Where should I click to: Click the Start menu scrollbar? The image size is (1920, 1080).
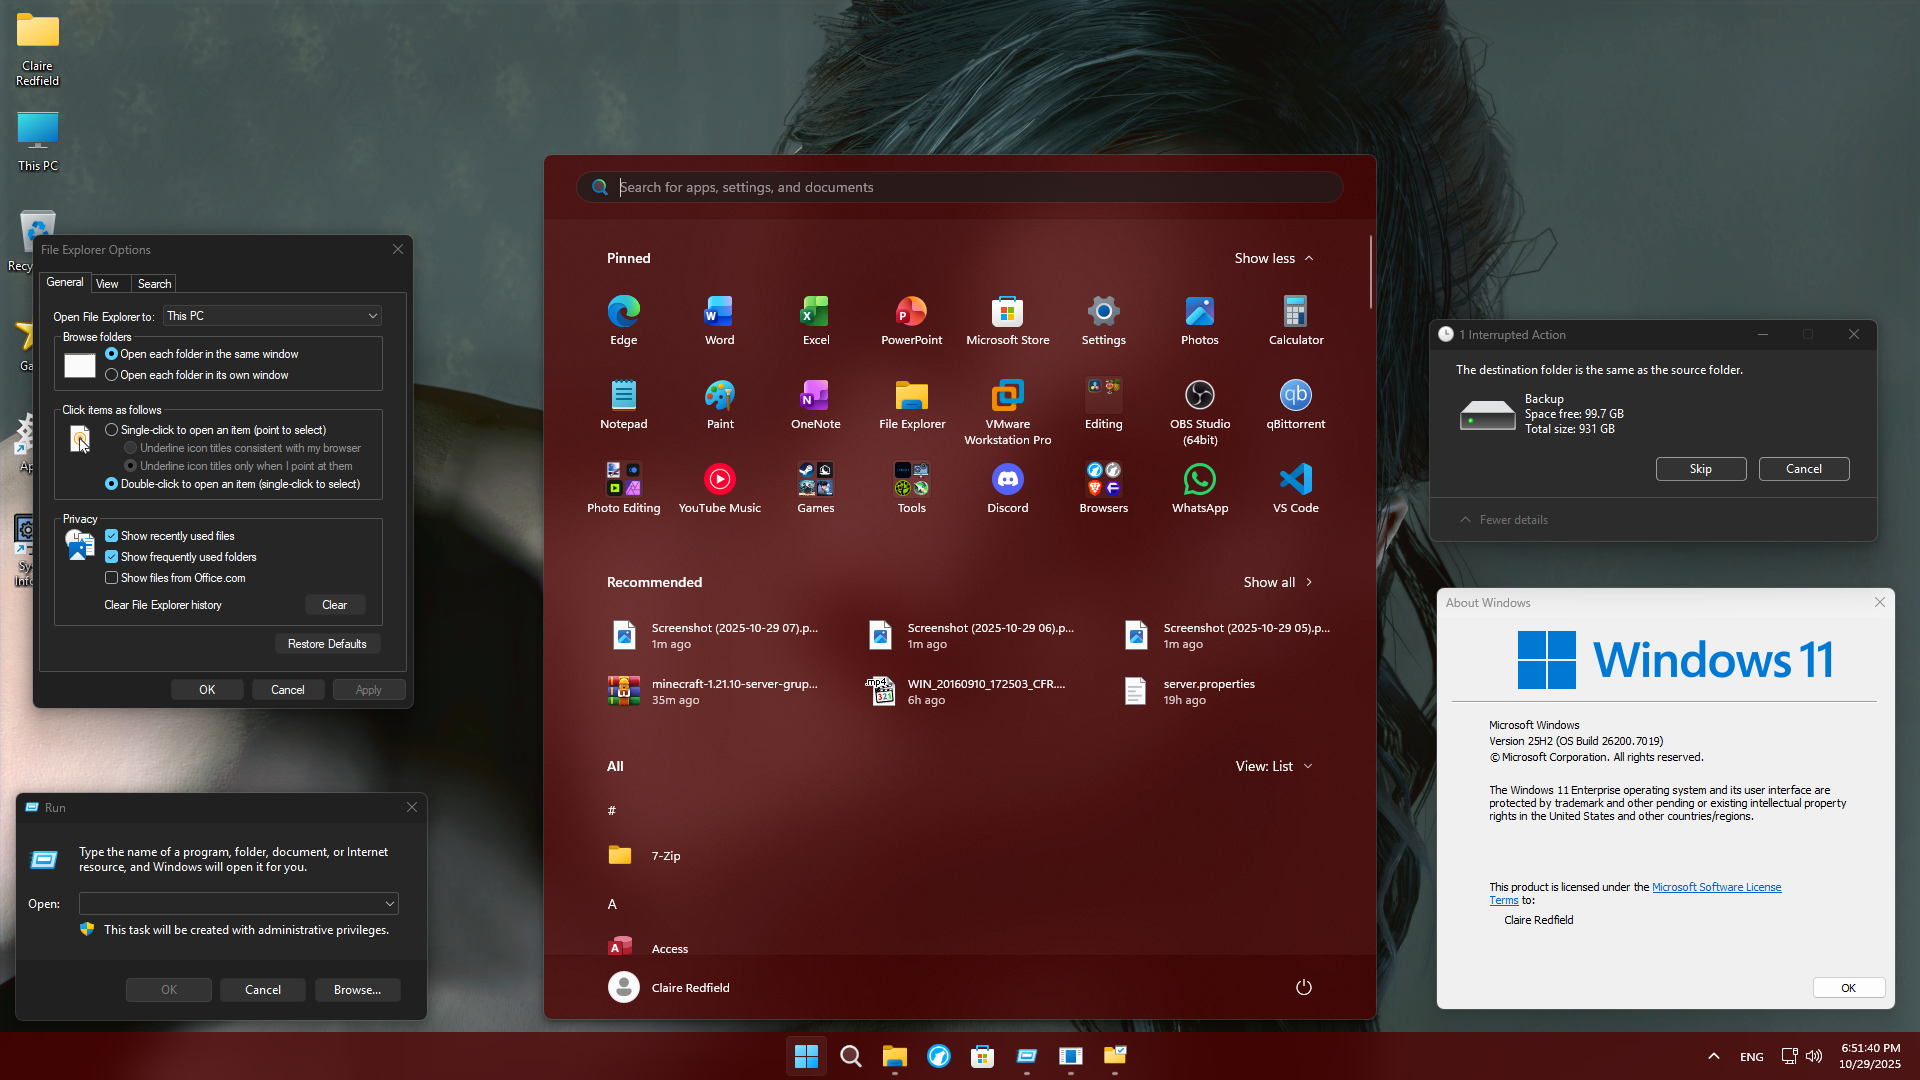pos(1369,272)
